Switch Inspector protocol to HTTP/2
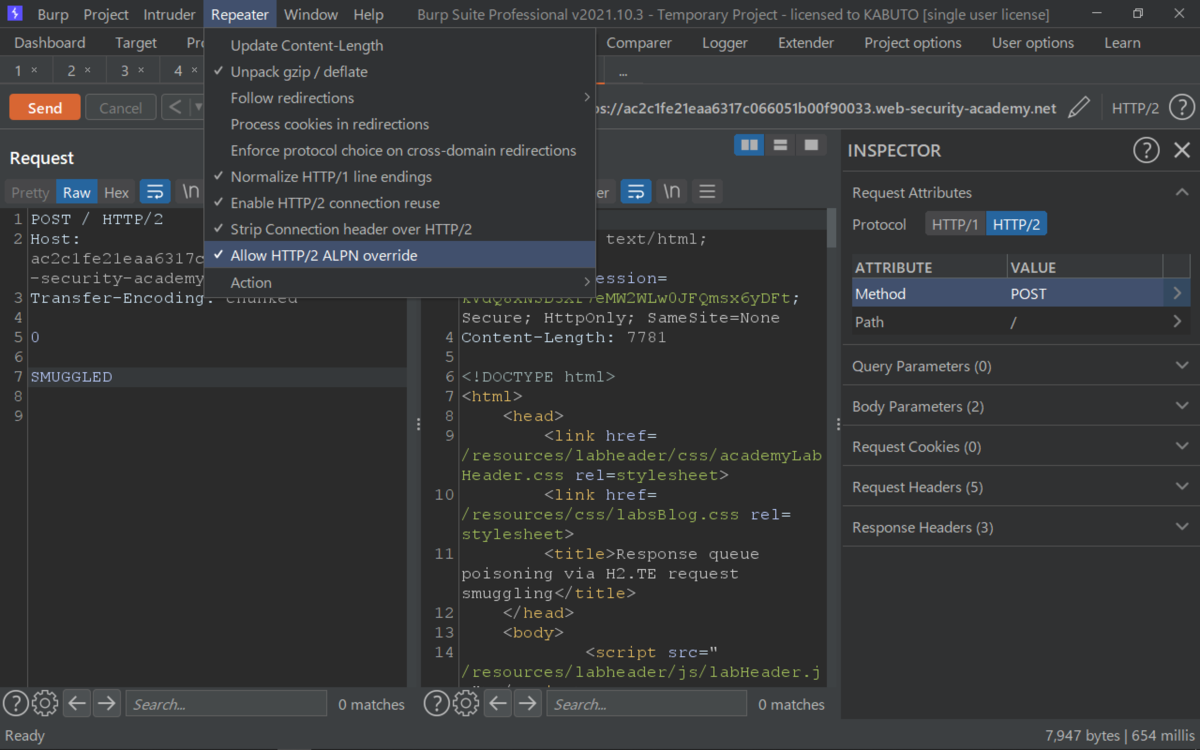This screenshot has width=1200, height=750. [1017, 225]
